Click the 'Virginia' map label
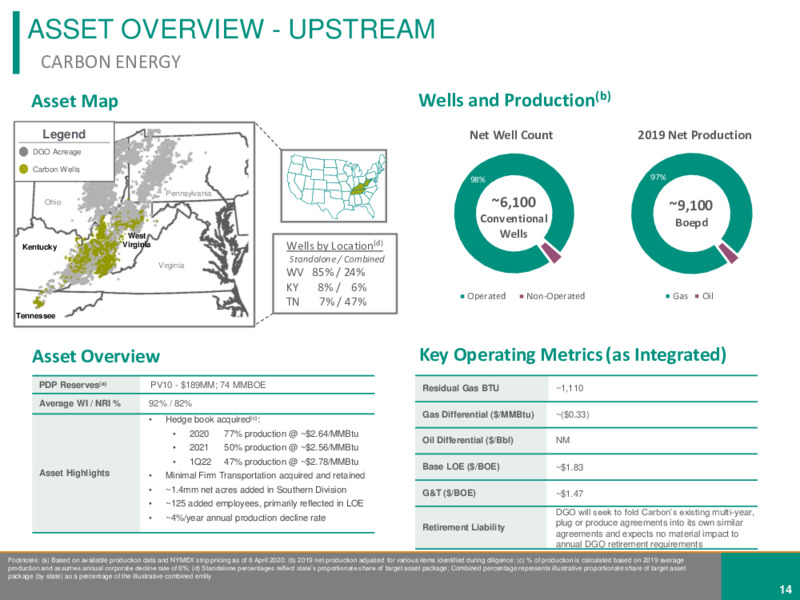 pyautogui.click(x=171, y=265)
